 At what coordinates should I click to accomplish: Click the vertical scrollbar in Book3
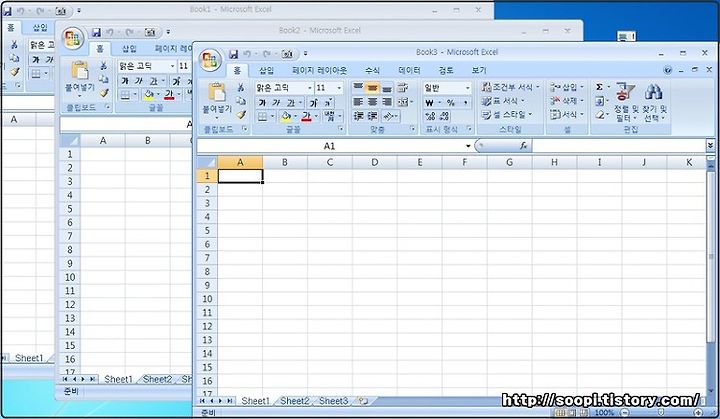(710, 276)
